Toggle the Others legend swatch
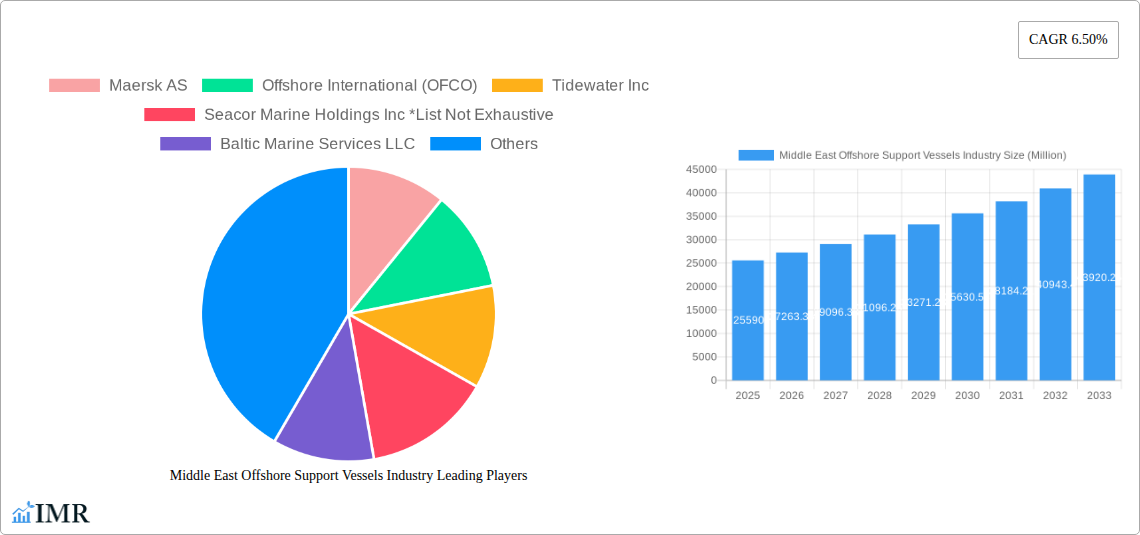This screenshot has height=535, width=1140. 455,144
